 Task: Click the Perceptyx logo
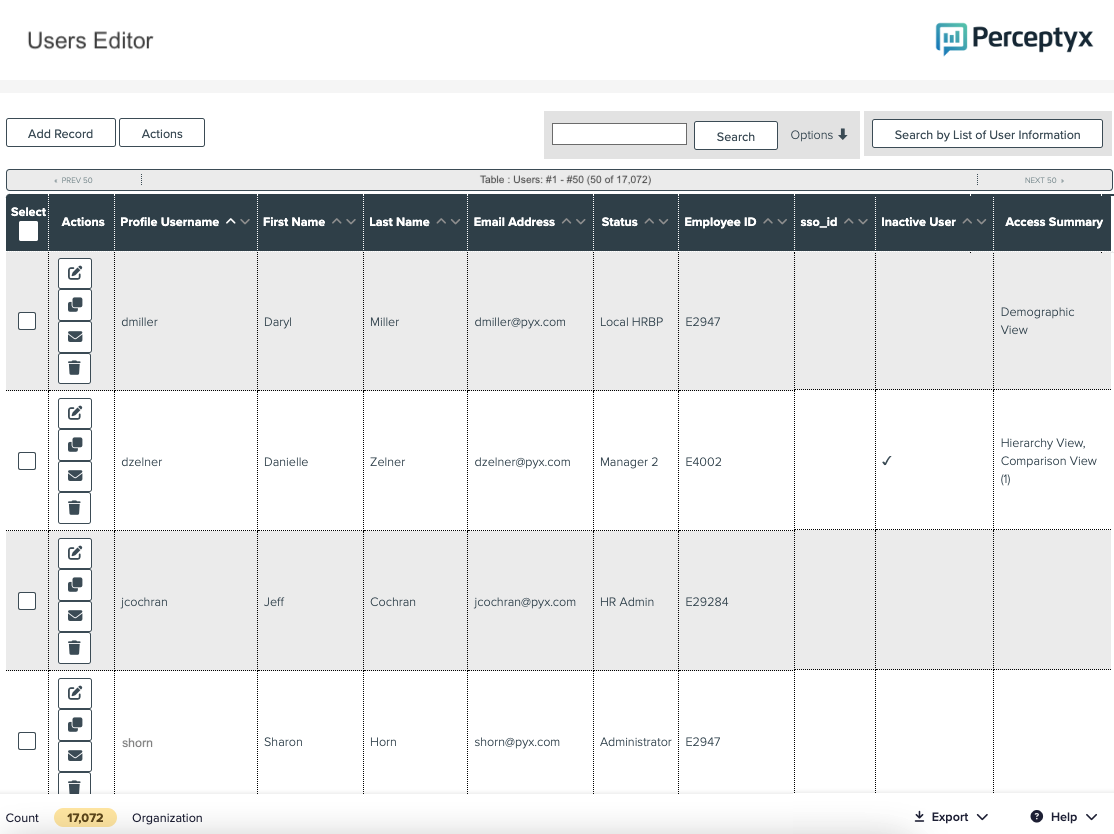[x=1014, y=38]
